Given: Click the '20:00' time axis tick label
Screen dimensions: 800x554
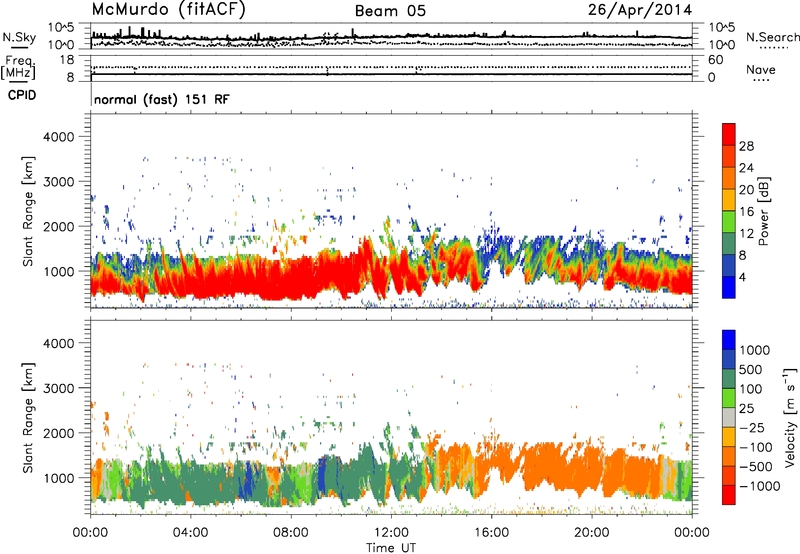Looking at the screenshot, I should point(591,532).
